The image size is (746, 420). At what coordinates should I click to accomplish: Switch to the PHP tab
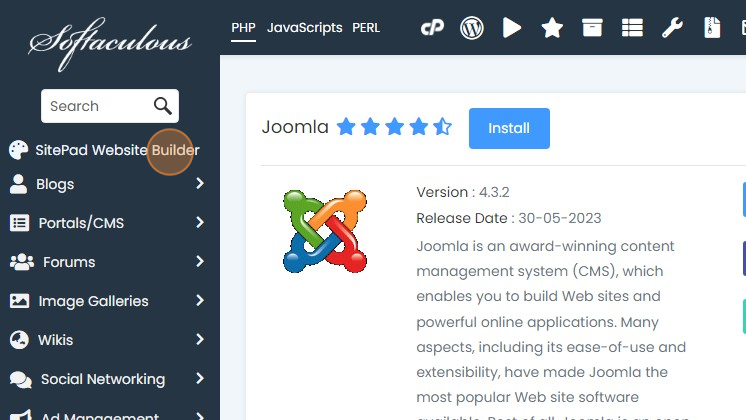point(244,28)
